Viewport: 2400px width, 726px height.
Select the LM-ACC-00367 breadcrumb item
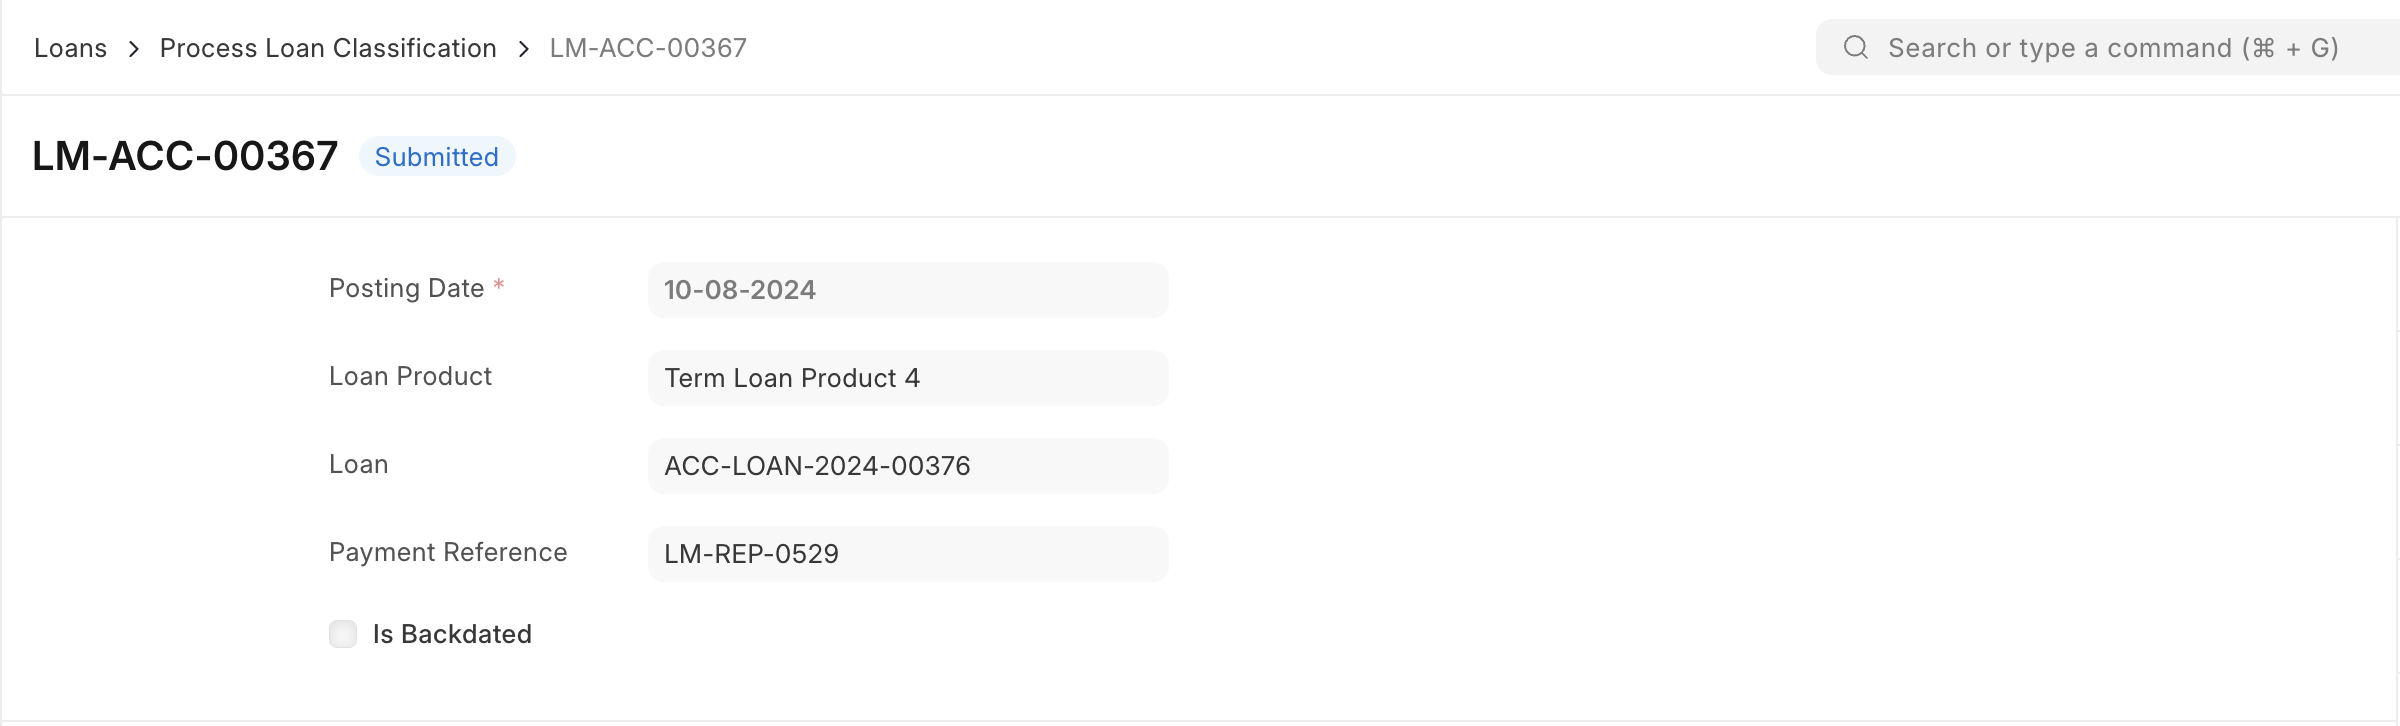[x=648, y=48]
